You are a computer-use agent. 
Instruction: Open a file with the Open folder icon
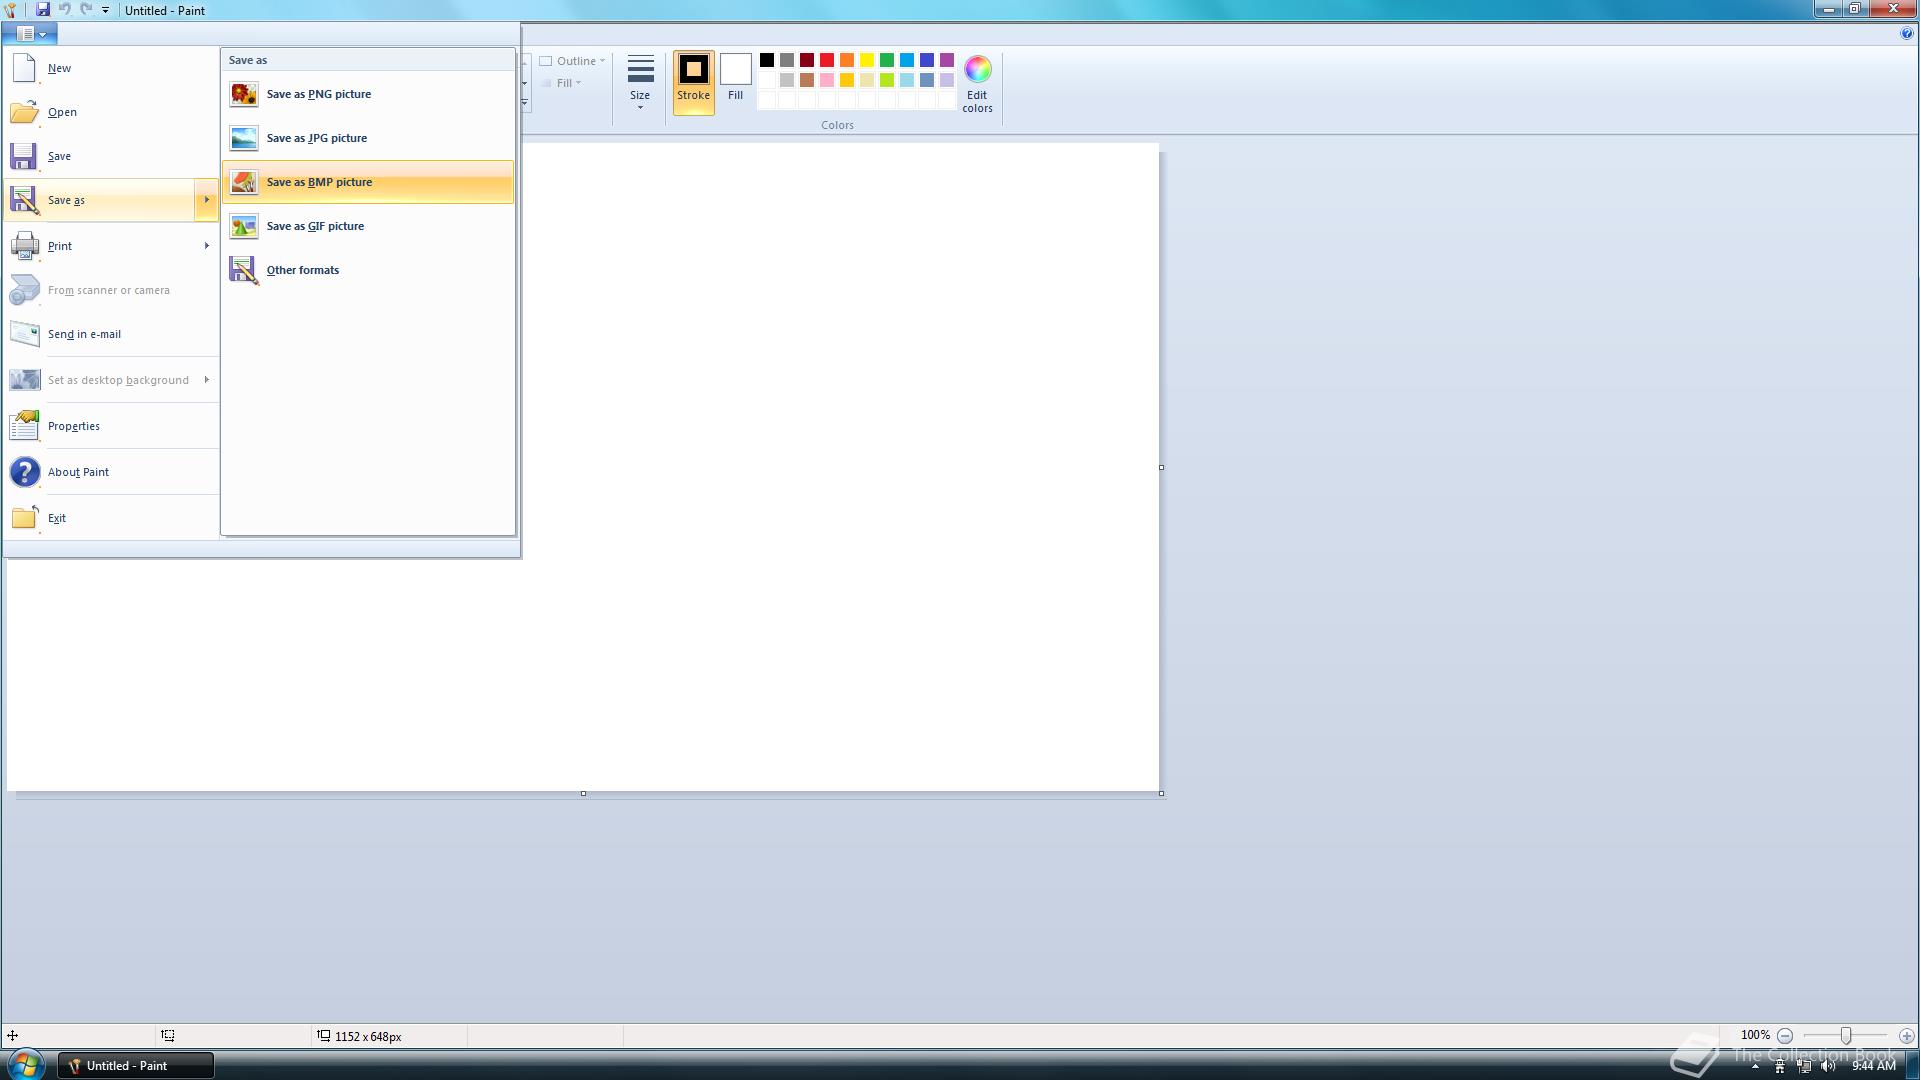click(x=24, y=112)
